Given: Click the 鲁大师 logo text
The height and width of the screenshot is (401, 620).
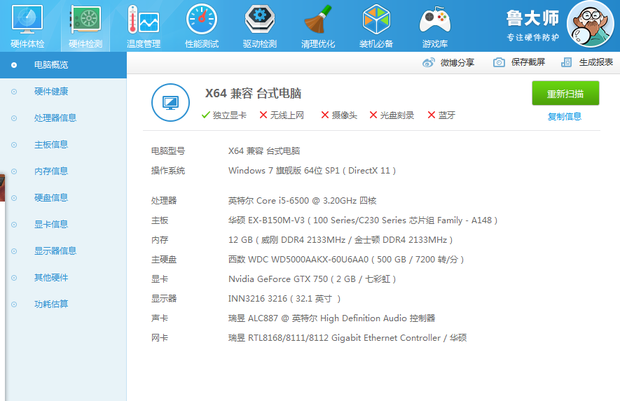Looking at the screenshot, I should pyautogui.click(x=533, y=18).
